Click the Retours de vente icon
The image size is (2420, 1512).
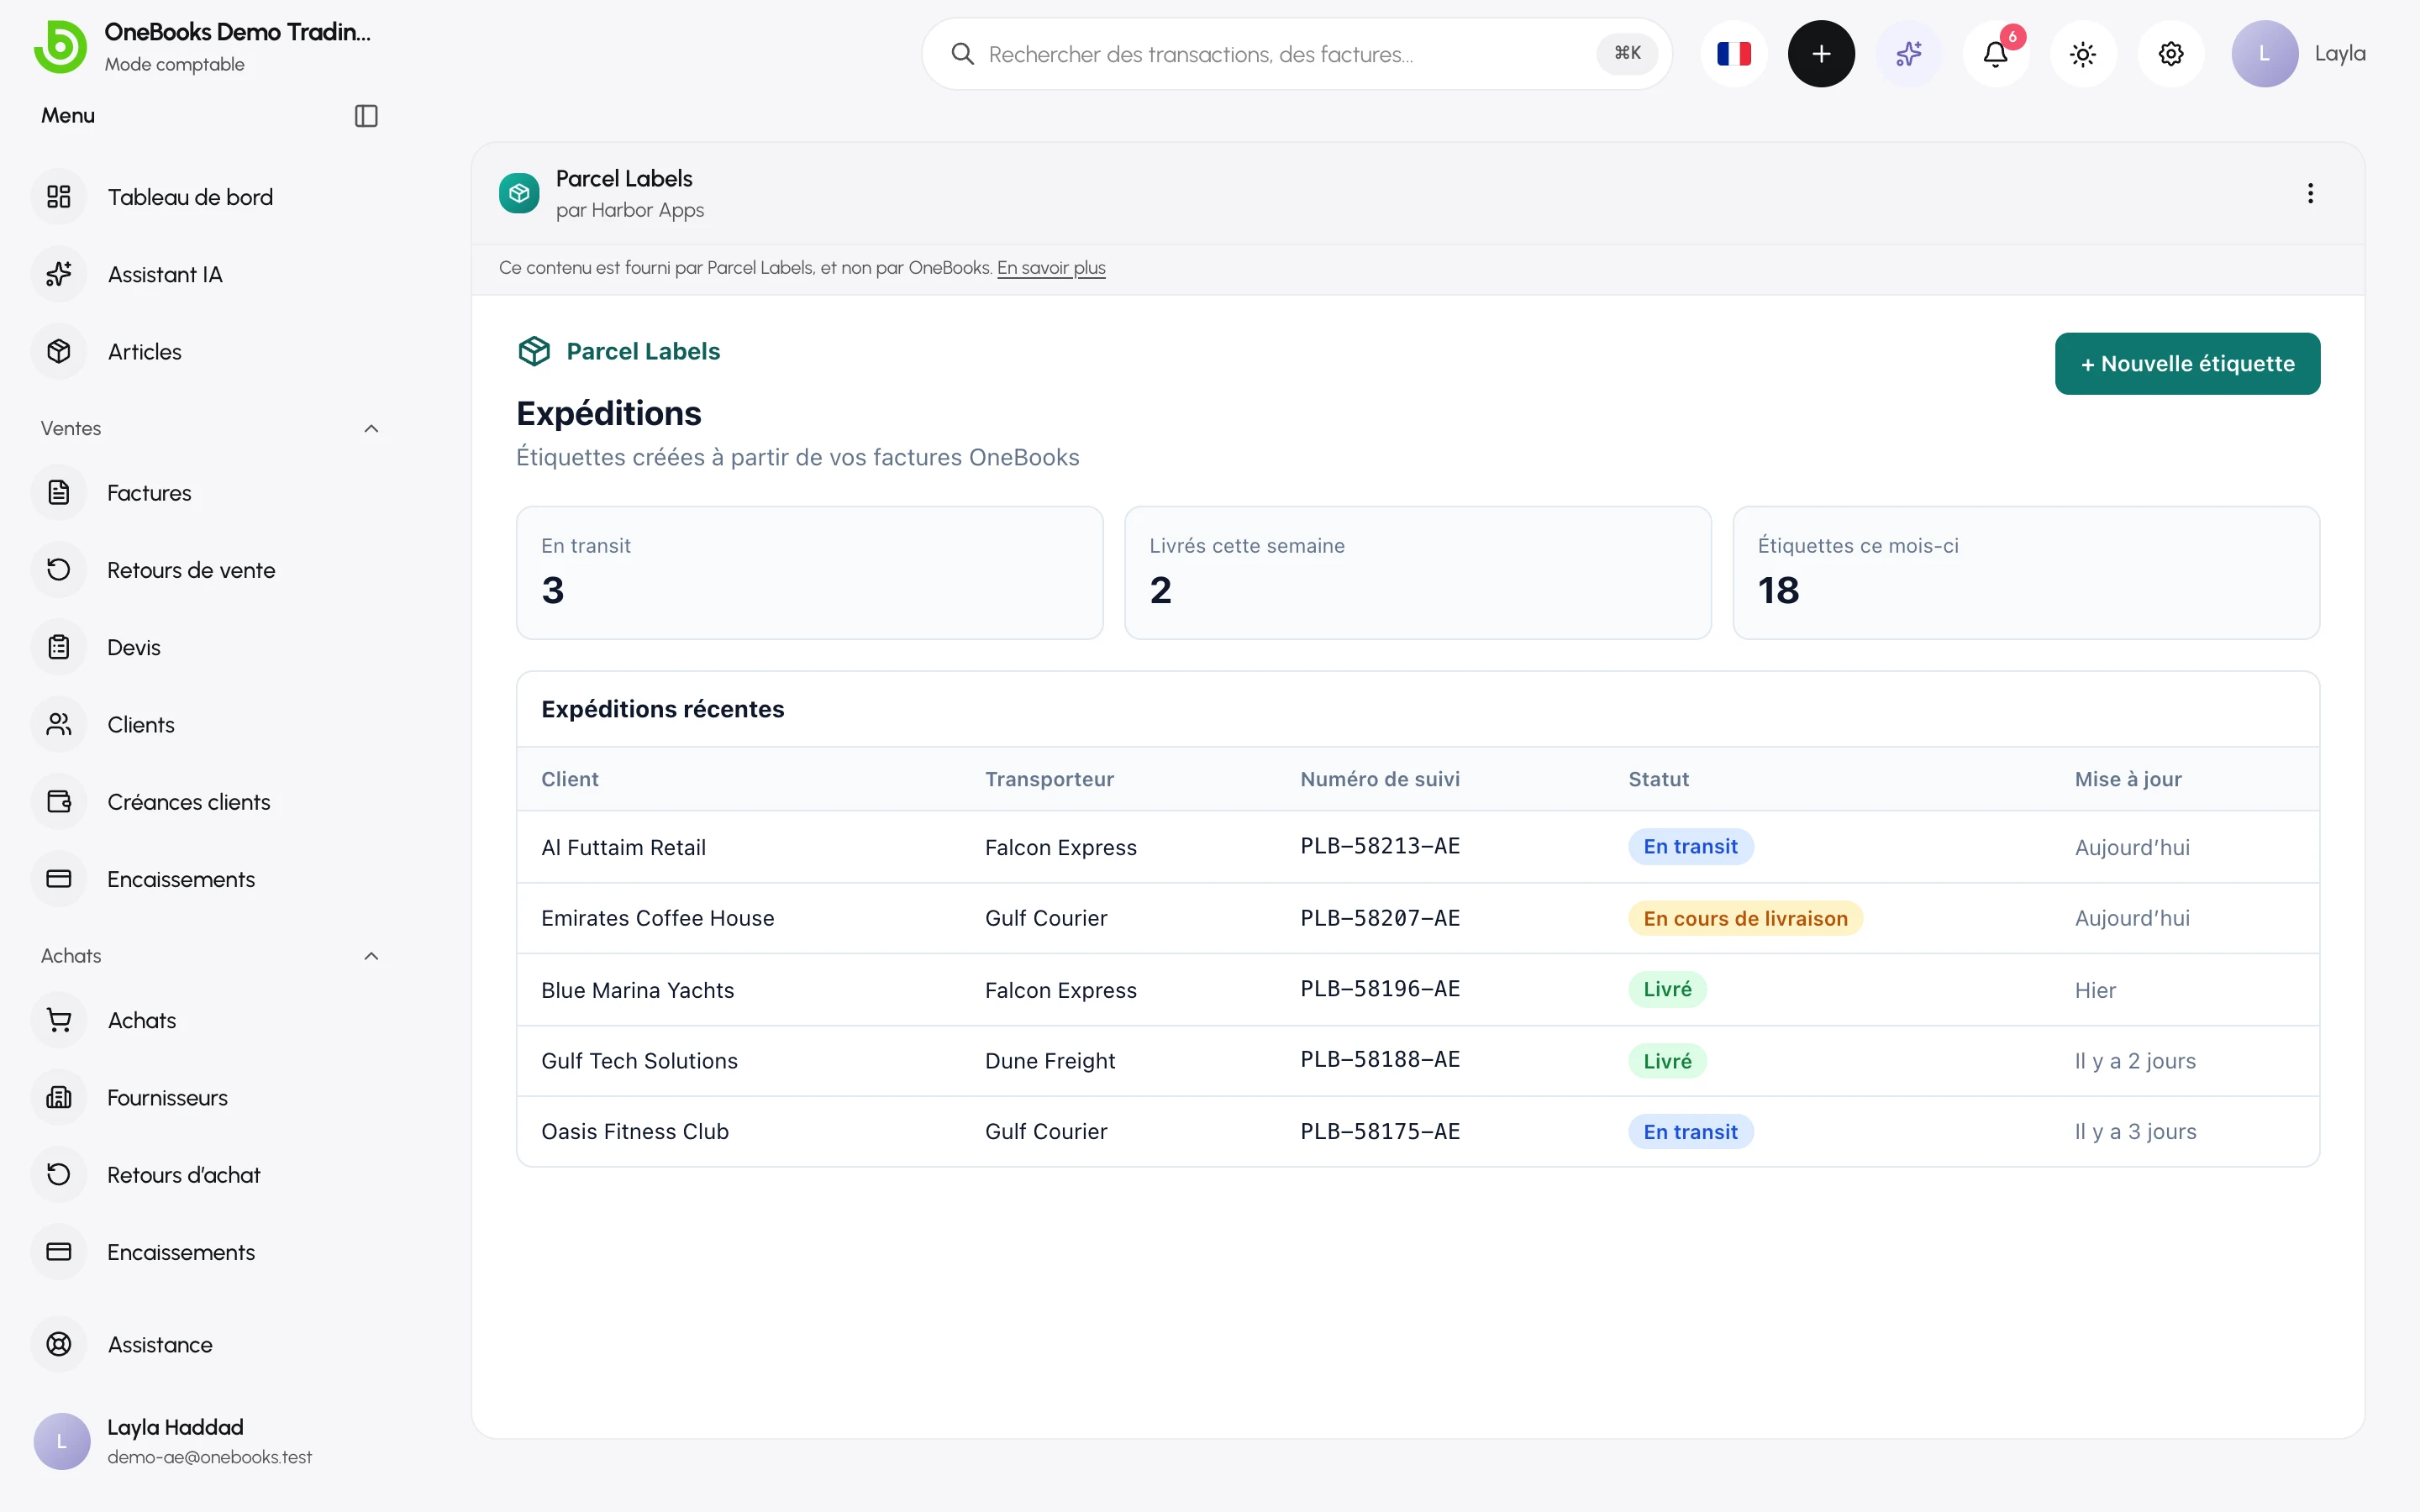coord(59,570)
